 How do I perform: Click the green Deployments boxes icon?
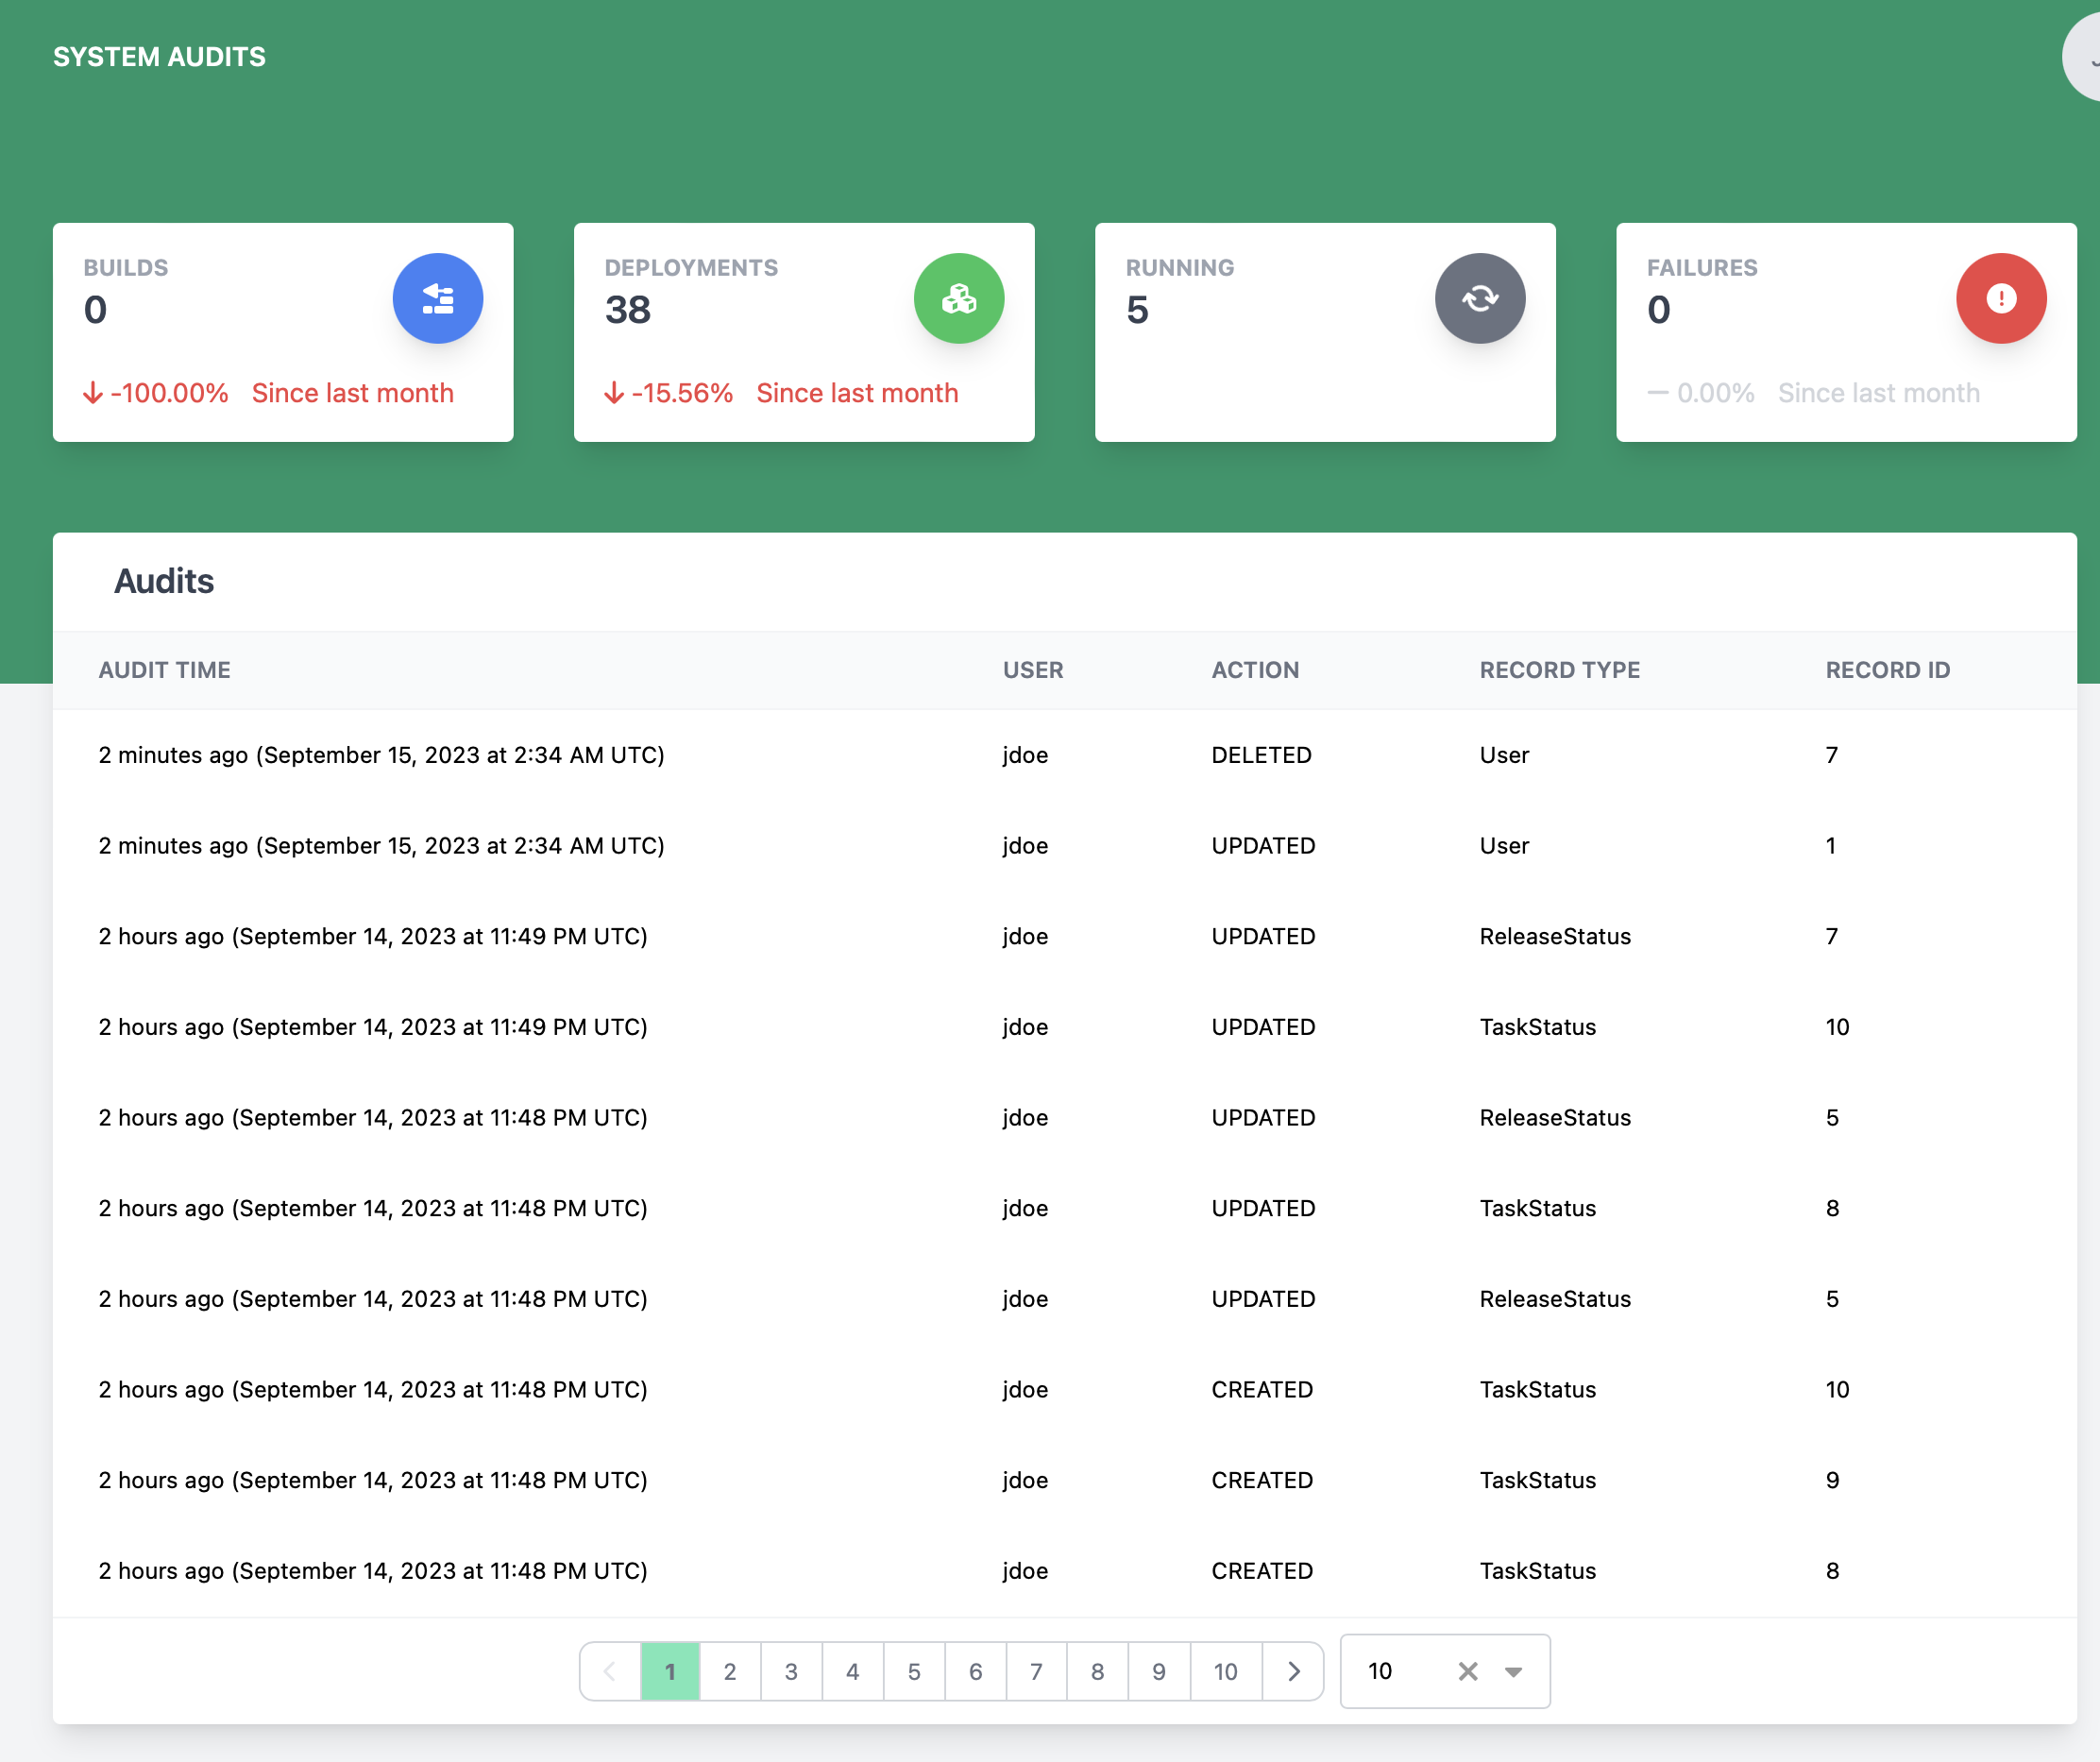pyautogui.click(x=958, y=298)
